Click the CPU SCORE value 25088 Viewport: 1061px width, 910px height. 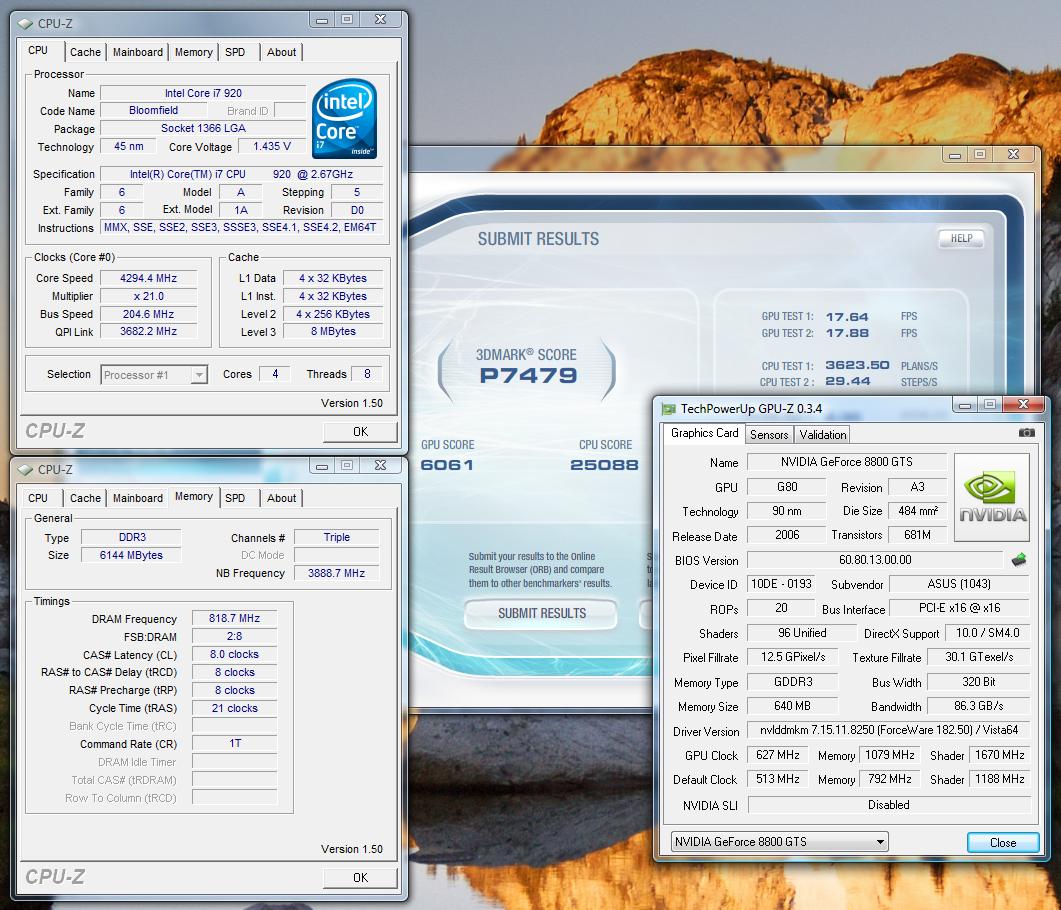point(604,465)
